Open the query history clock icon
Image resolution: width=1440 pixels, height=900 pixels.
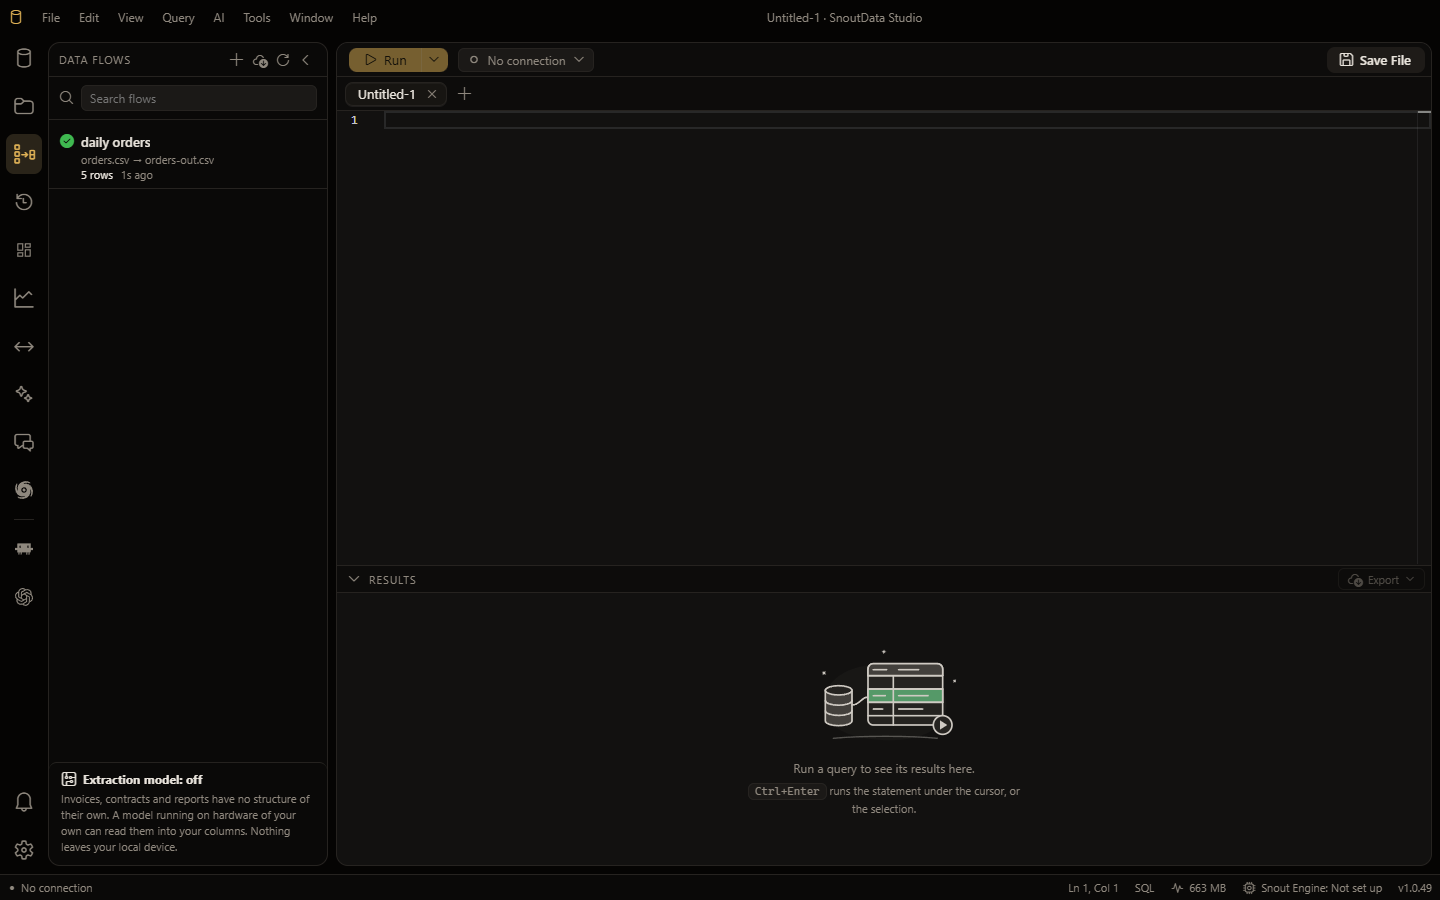[24, 202]
